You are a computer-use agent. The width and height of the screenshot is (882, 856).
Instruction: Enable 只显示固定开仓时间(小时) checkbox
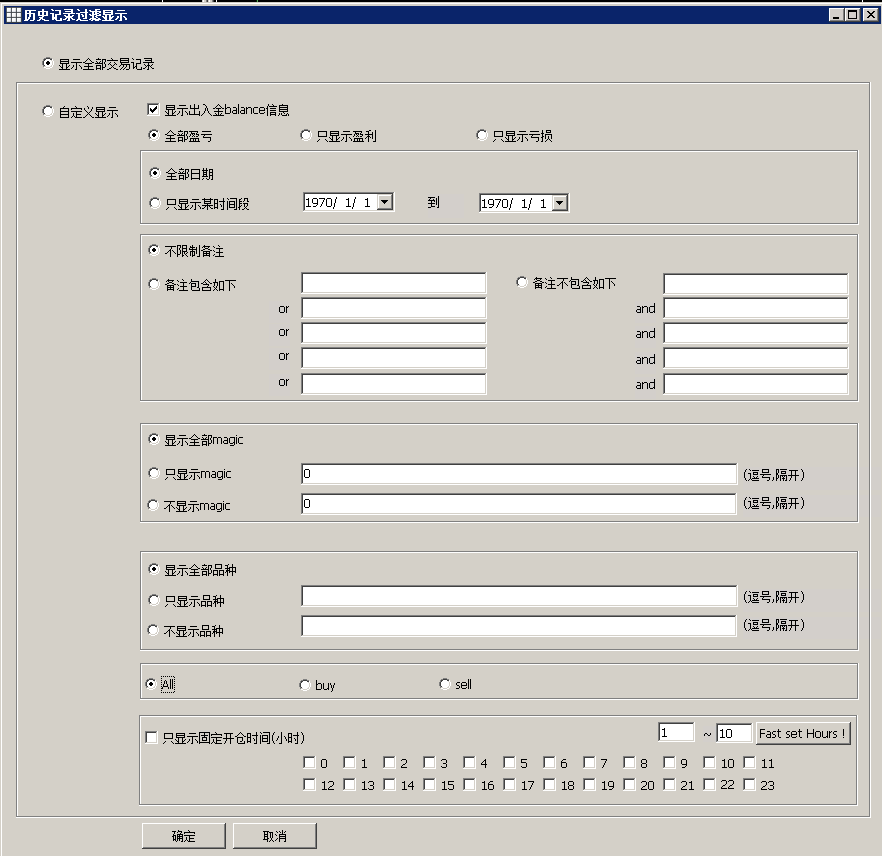(x=152, y=739)
